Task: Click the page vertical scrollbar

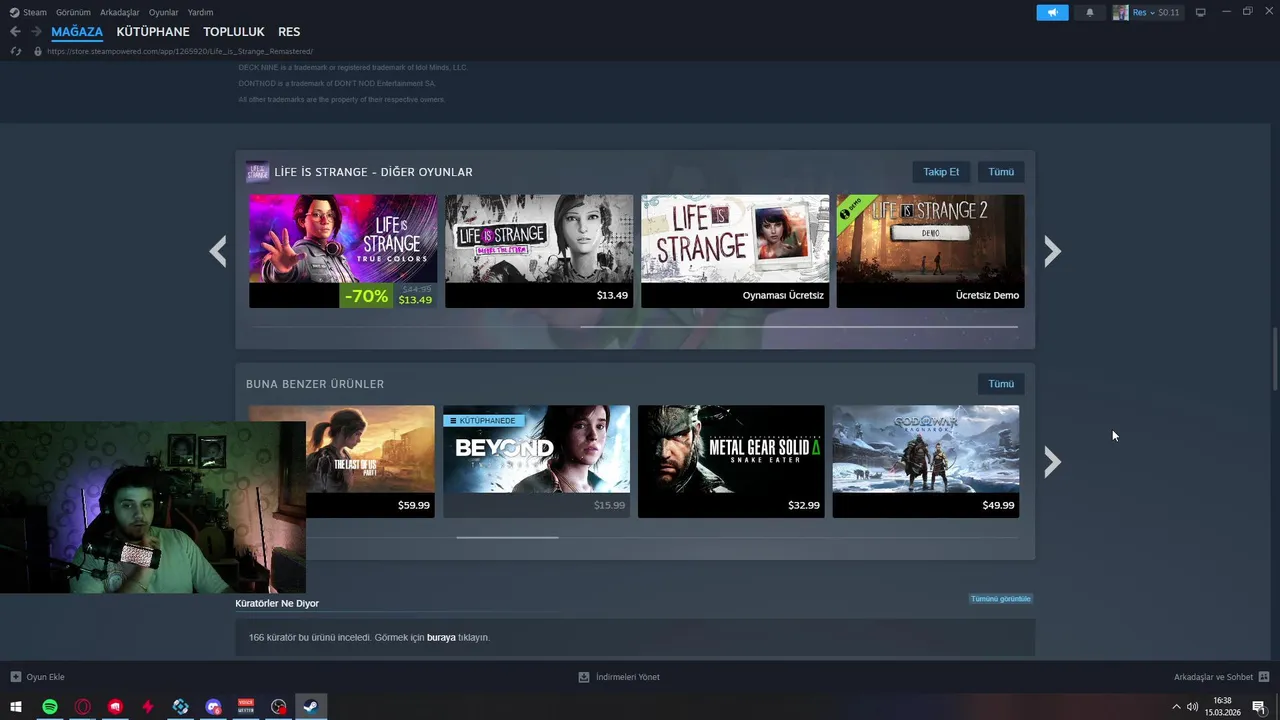Action: click(x=1275, y=360)
